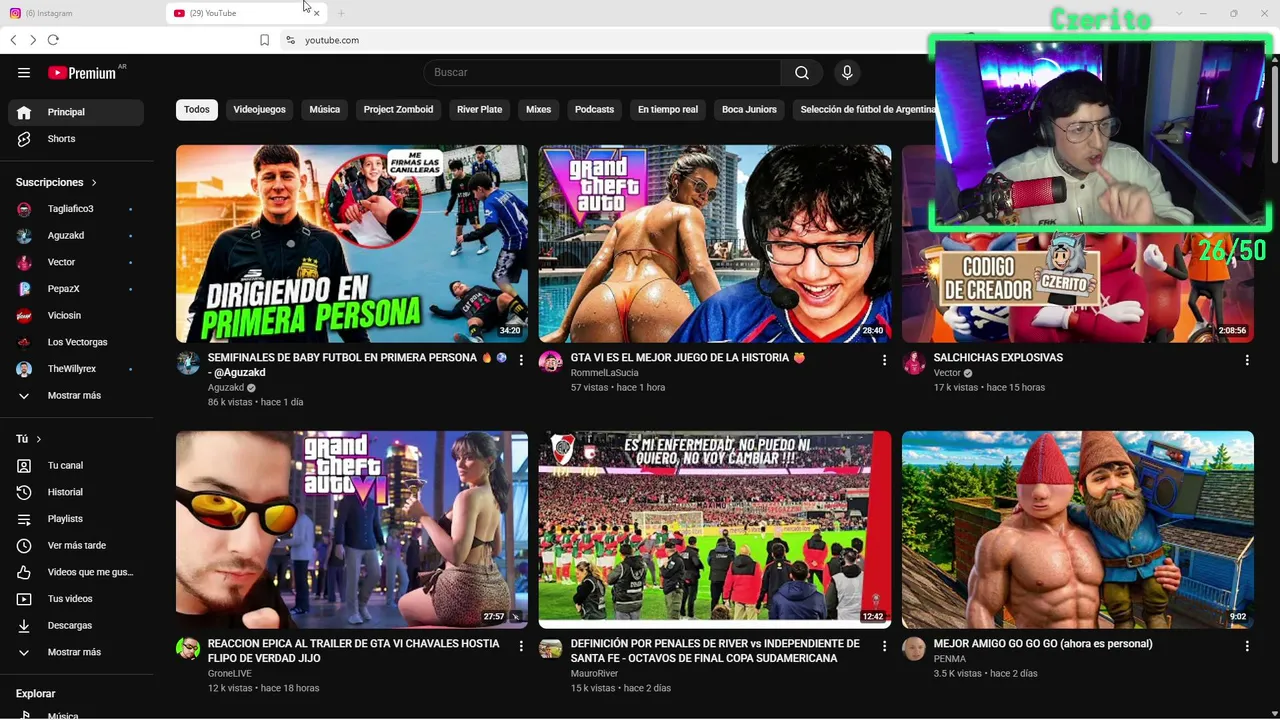
Task: Open Playlists in the sidebar
Action: pos(76,519)
